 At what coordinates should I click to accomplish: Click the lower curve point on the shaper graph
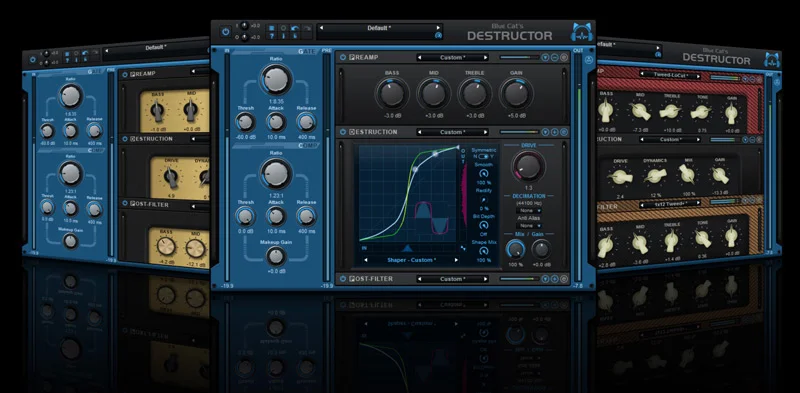[x=415, y=169]
